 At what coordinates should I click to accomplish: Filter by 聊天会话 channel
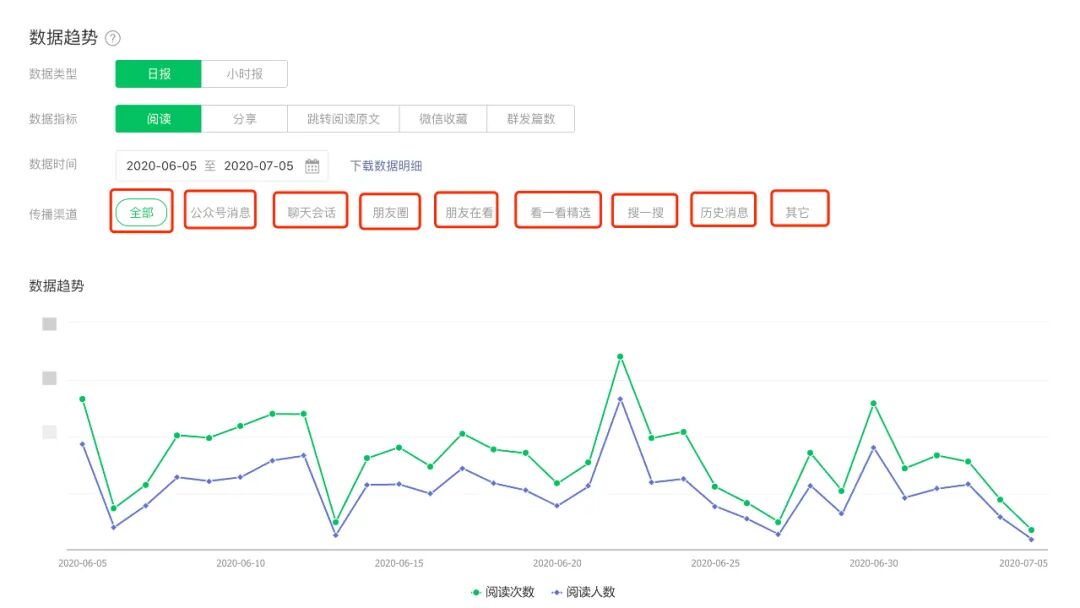(x=311, y=212)
